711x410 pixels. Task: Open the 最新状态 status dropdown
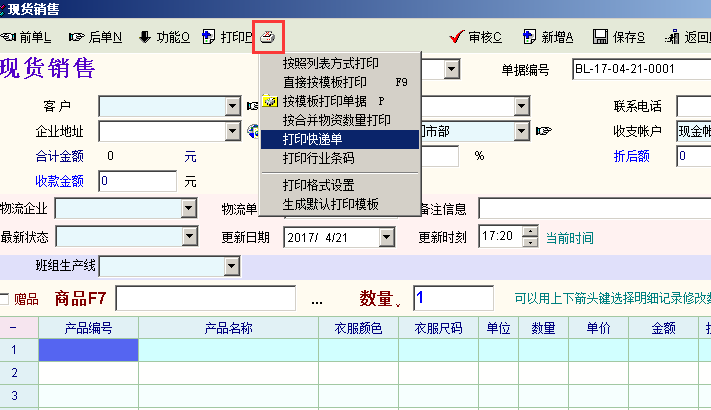(188, 237)
